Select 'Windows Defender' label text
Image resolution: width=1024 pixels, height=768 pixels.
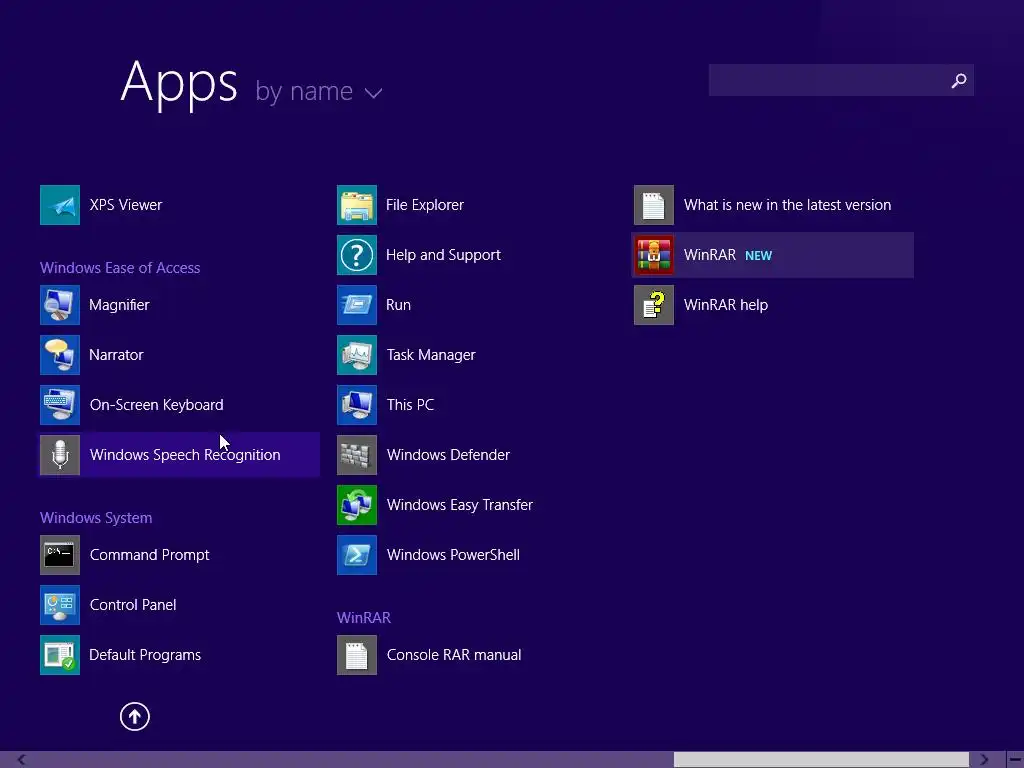click(x=448, y=455)
